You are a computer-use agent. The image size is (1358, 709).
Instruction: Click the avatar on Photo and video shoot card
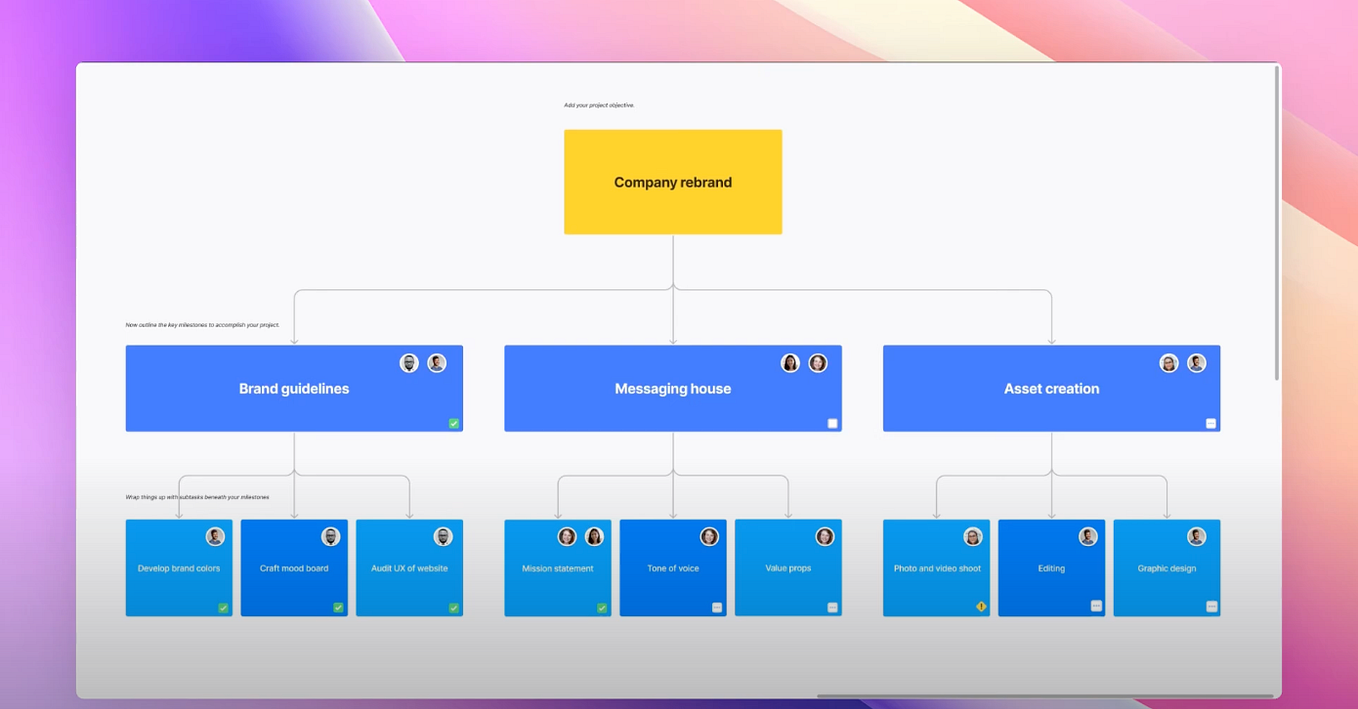[x=972, y=536]
